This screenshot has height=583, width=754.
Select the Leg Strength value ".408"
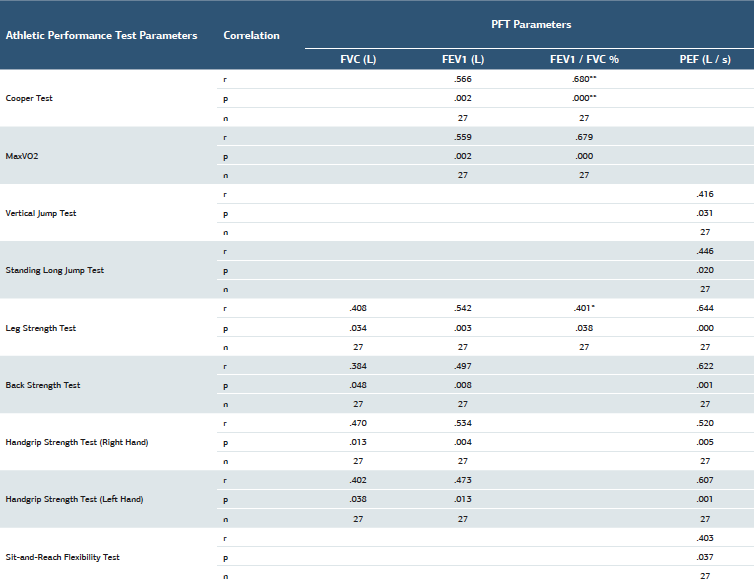coord(358,308)
